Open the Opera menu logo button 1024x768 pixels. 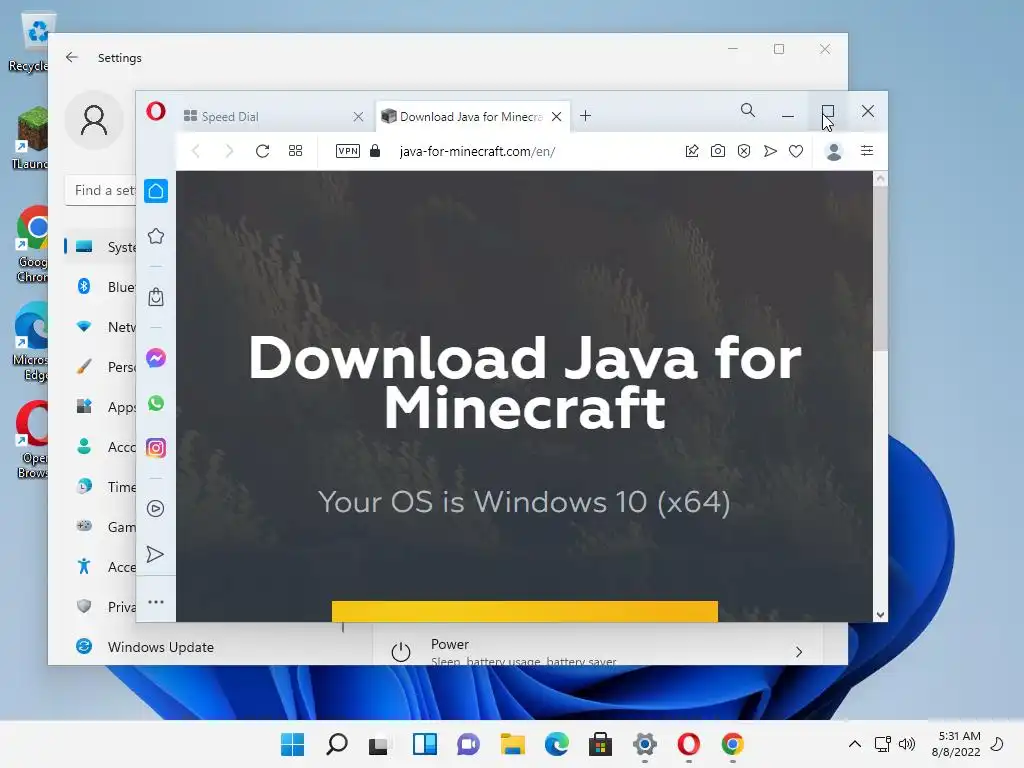(155, 112)
